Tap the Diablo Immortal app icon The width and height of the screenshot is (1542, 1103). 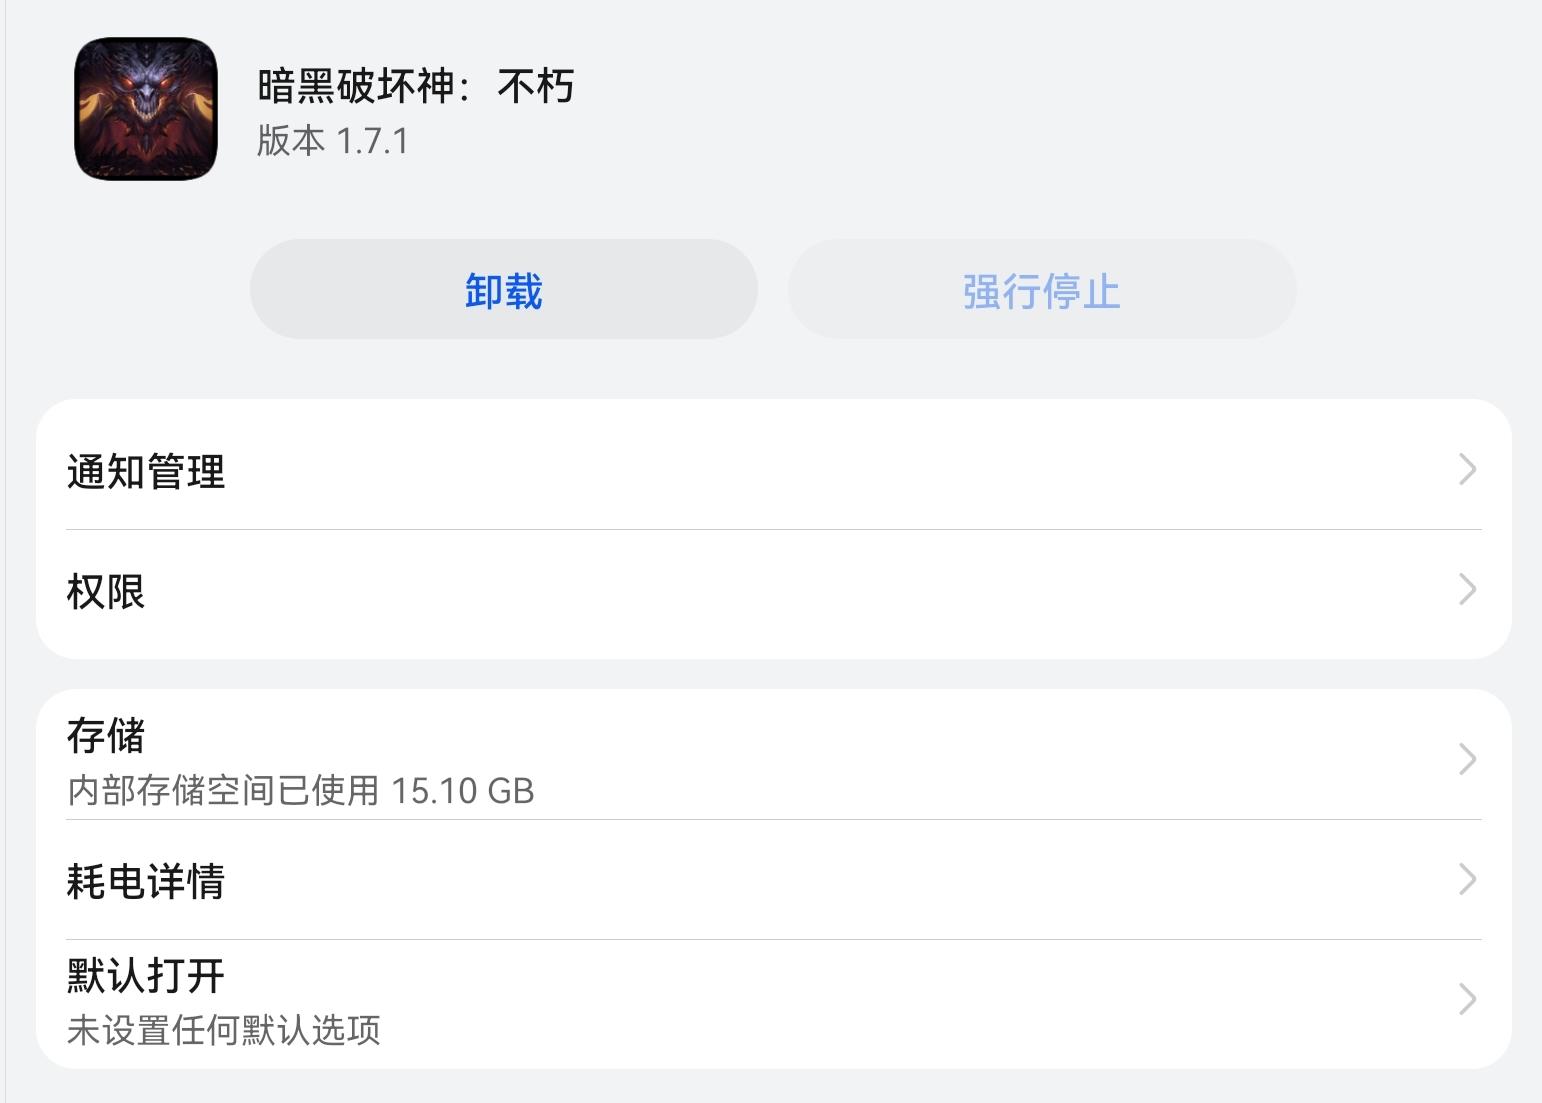(146, 109)
